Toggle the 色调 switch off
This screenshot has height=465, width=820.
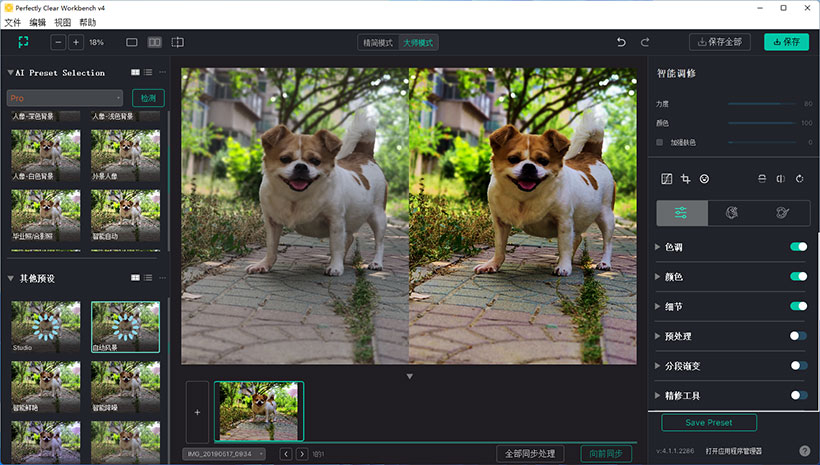click(x=798, y=247)
